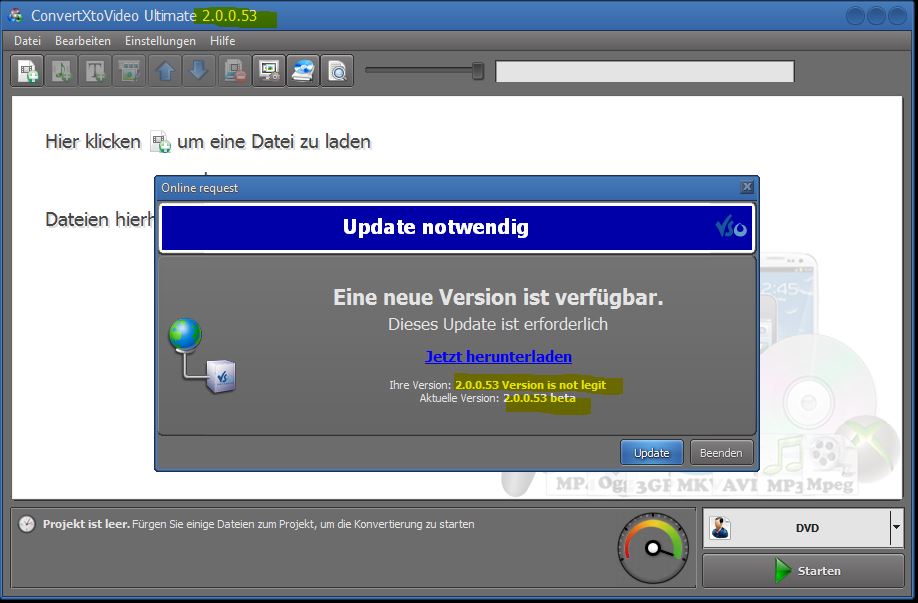
Task: Click the blue move up arrow icon
Action: point(165,71)
